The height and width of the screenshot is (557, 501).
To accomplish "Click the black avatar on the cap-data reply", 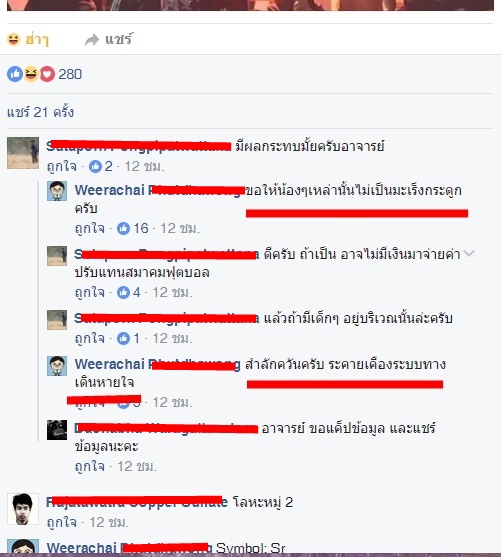I will 57,430.
